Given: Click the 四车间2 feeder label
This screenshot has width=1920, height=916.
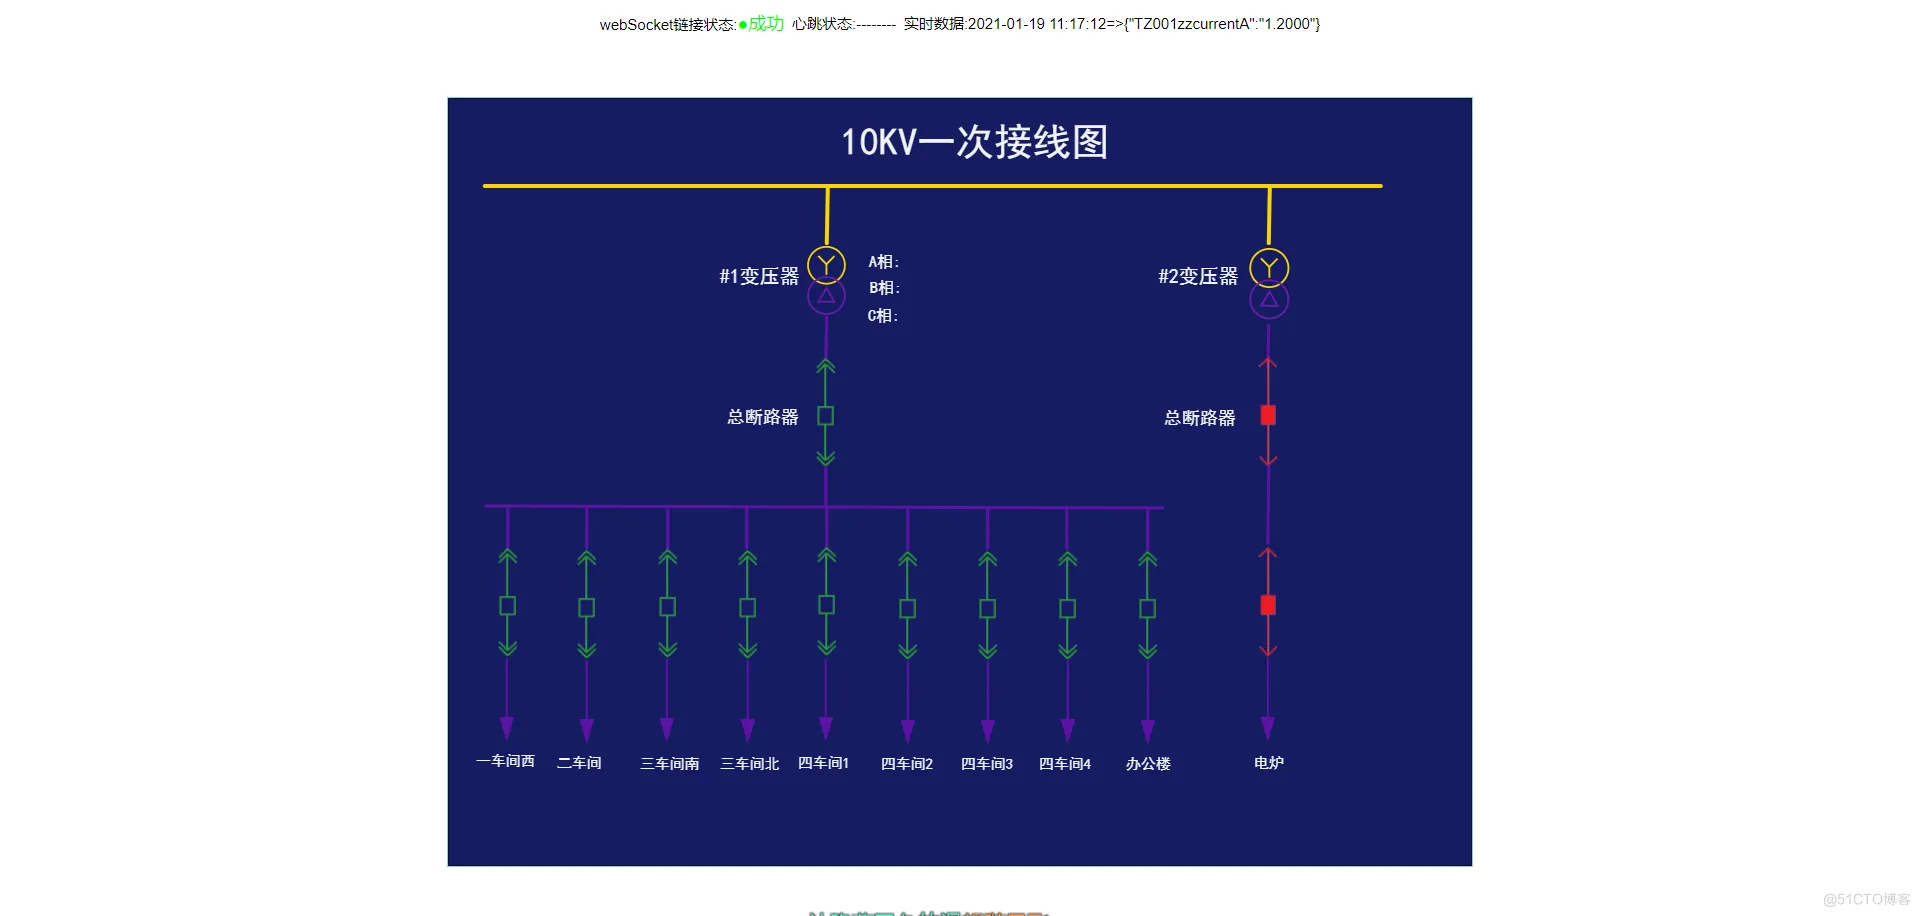Looking at the screenshot, I should tap(907, 764).
